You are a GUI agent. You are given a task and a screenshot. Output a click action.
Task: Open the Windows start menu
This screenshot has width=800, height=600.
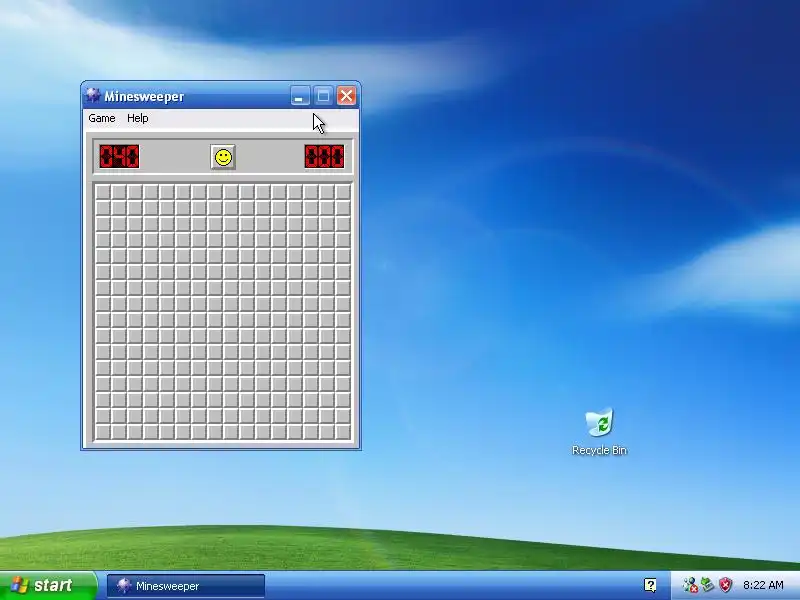click(x=47, y=585)
